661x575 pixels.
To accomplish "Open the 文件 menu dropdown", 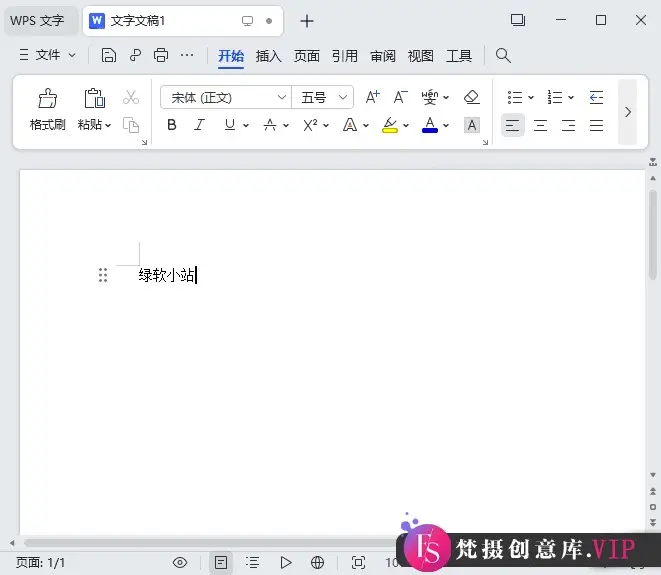I will pyautogui.click(x=47, y=55).
